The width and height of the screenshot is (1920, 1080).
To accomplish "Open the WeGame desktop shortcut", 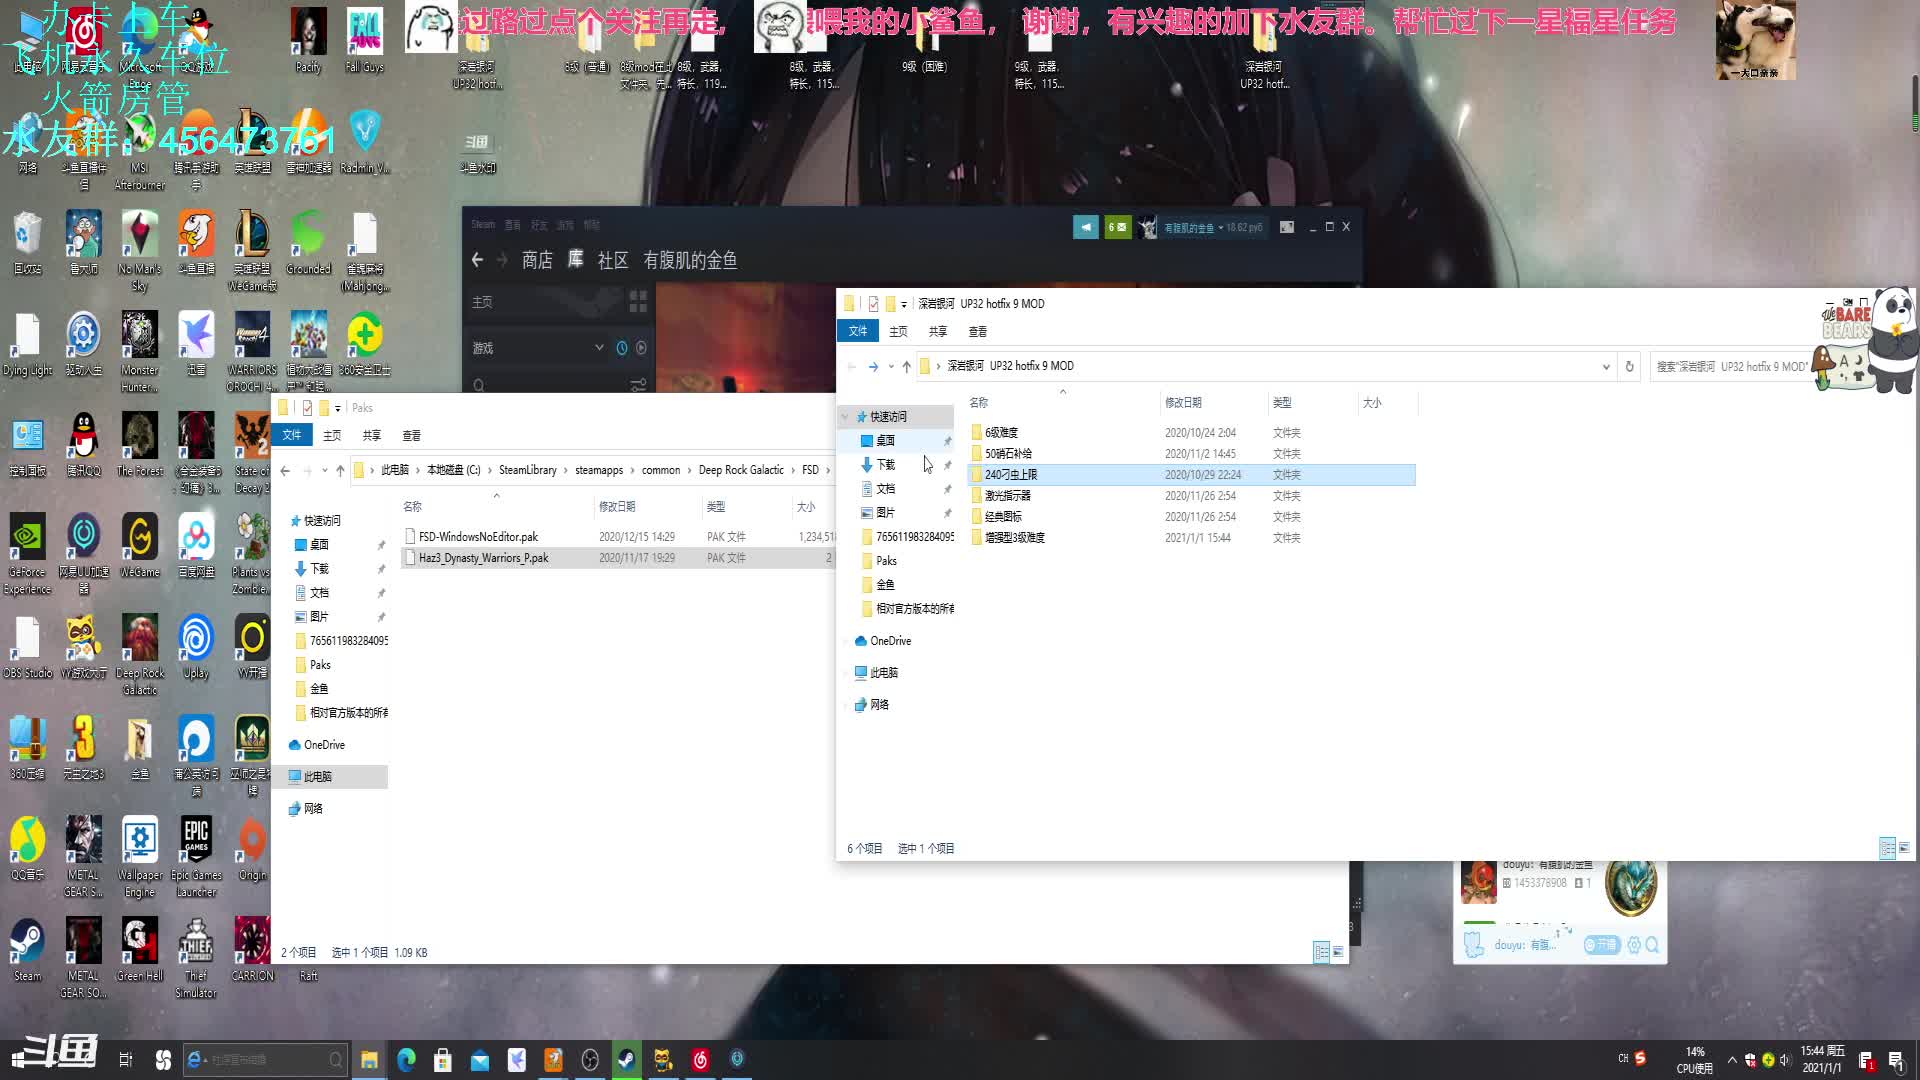I will pos(140,545).
